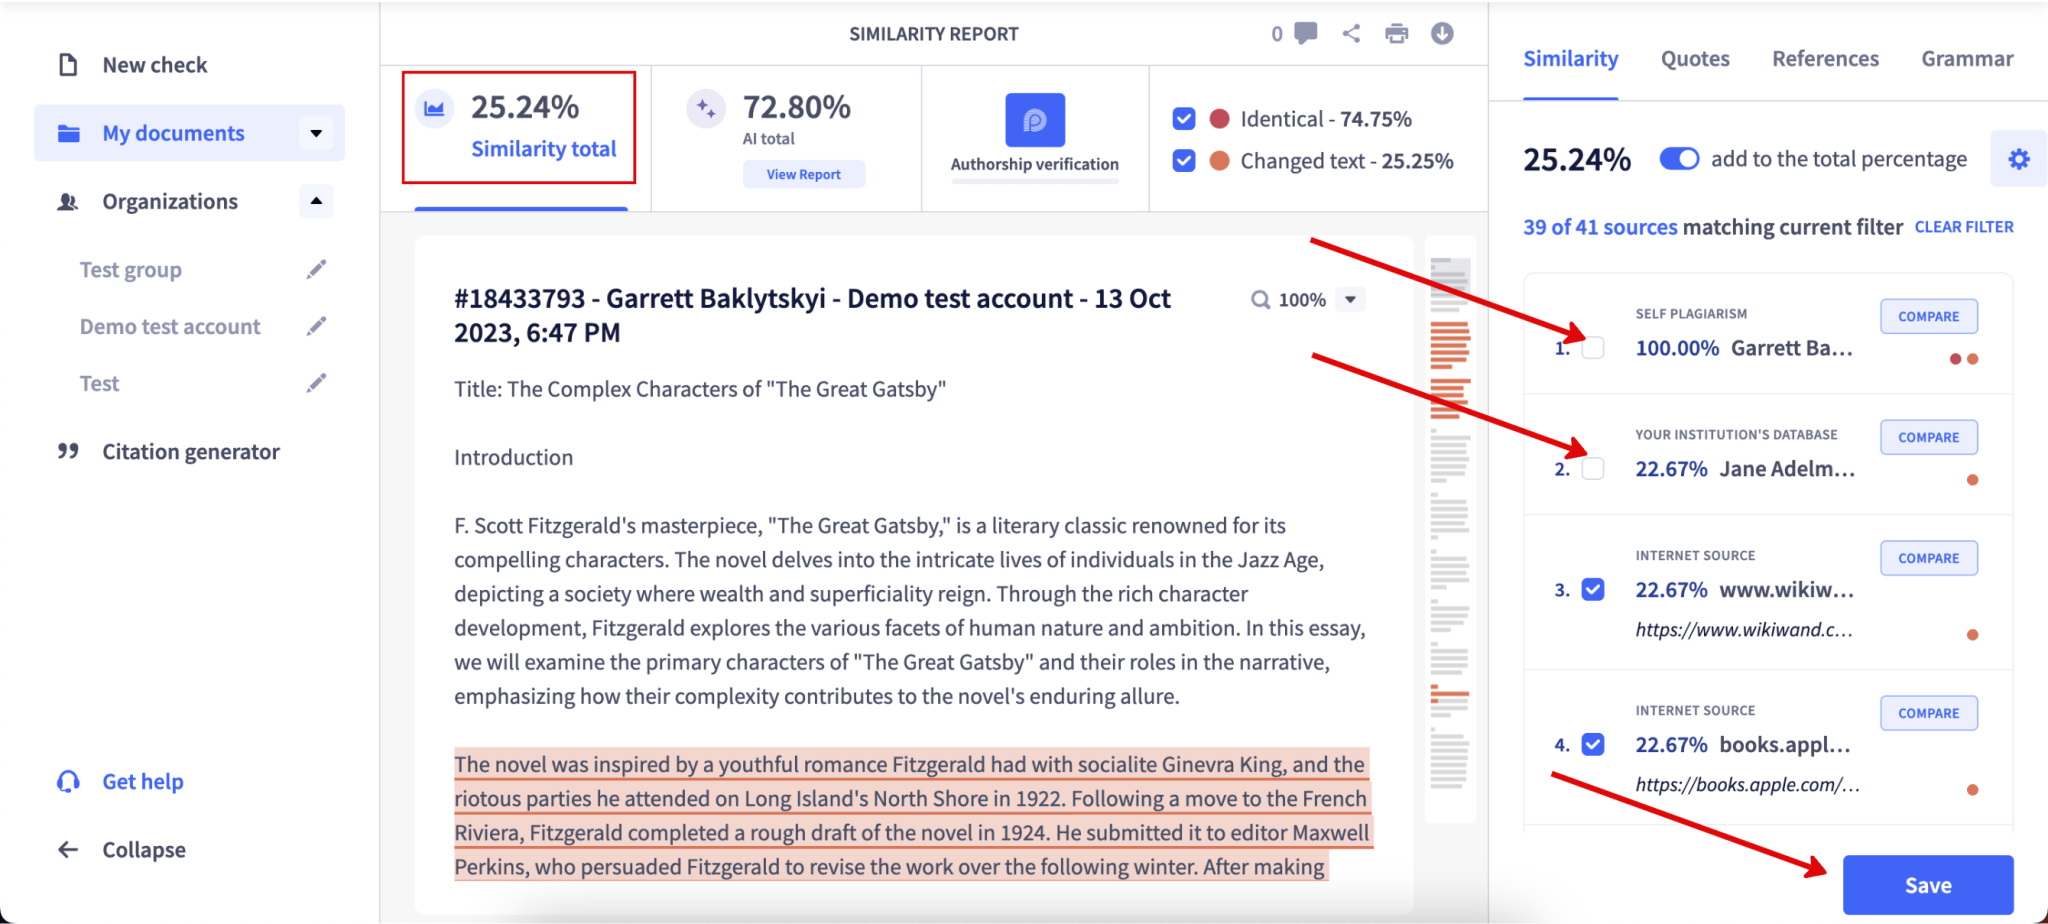Image resolution: width=2048 pixels, height=924 pixels.
Task: Click the CLEAR FILTER link
Action: pos(1962,227)
